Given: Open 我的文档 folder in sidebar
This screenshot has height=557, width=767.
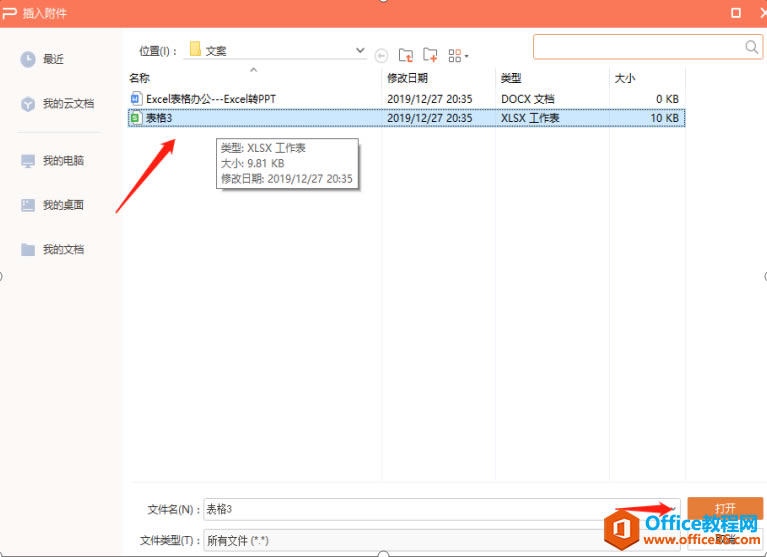Looking at the screenshot, I should tap(52, 249).
